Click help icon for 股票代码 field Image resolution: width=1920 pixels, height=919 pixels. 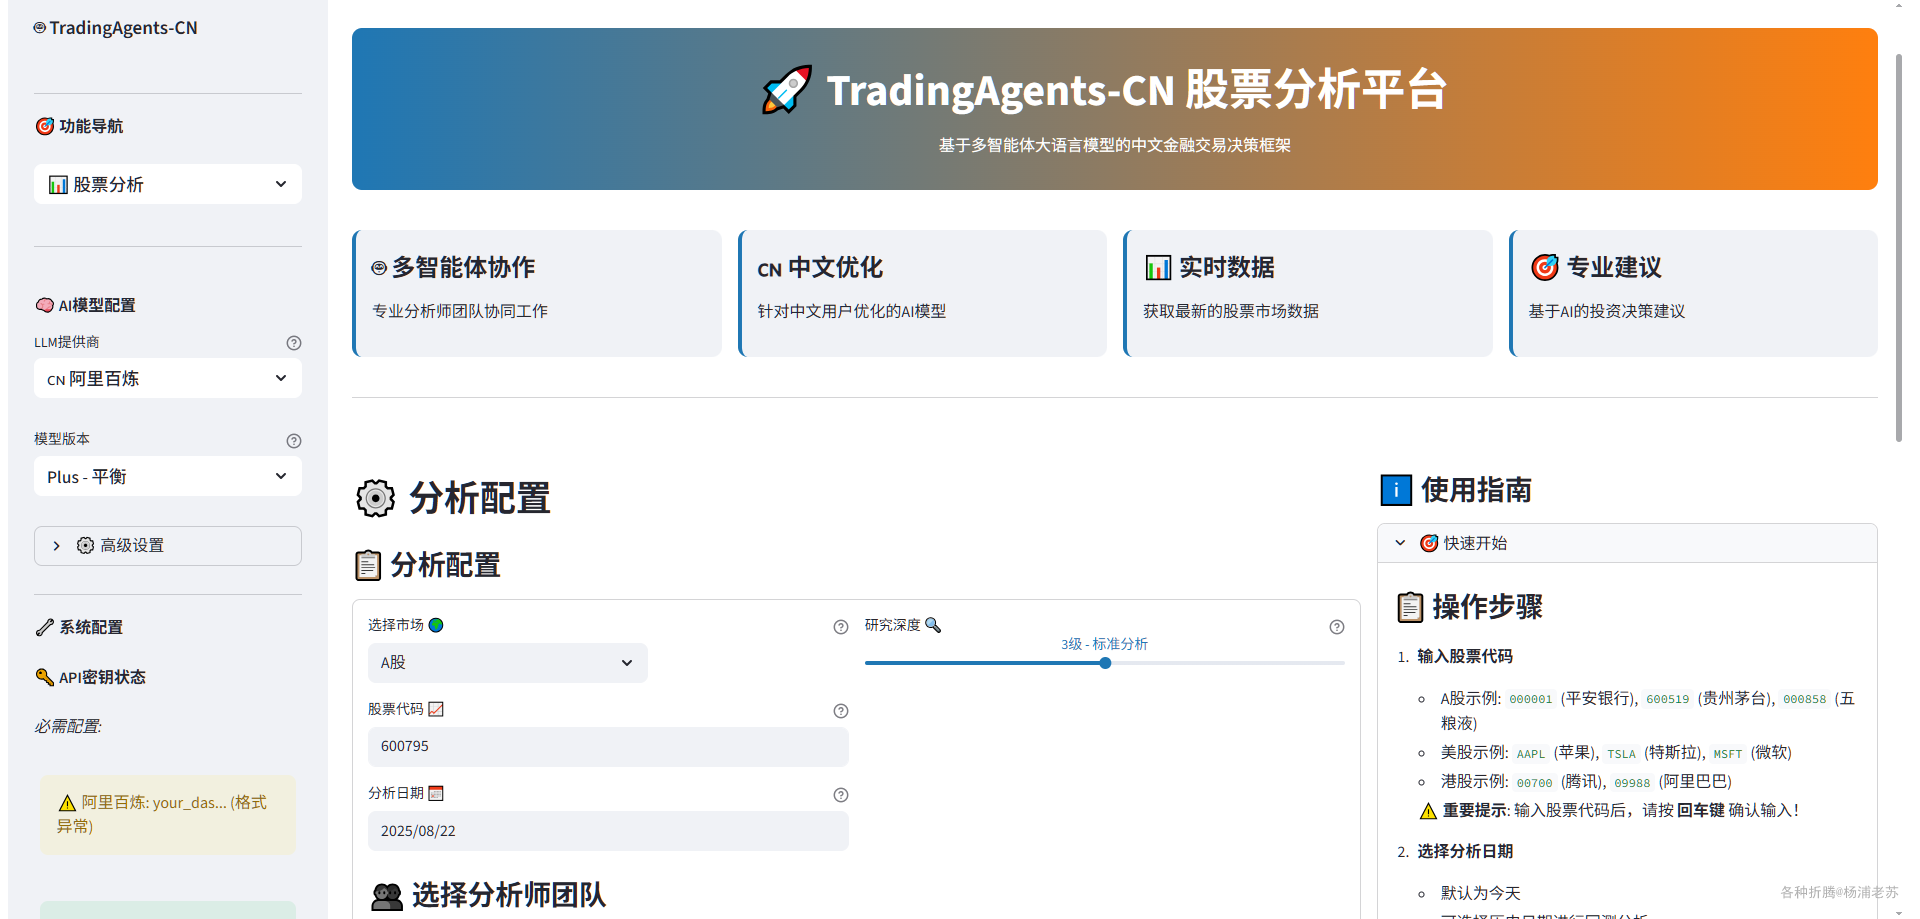[841, 711]
